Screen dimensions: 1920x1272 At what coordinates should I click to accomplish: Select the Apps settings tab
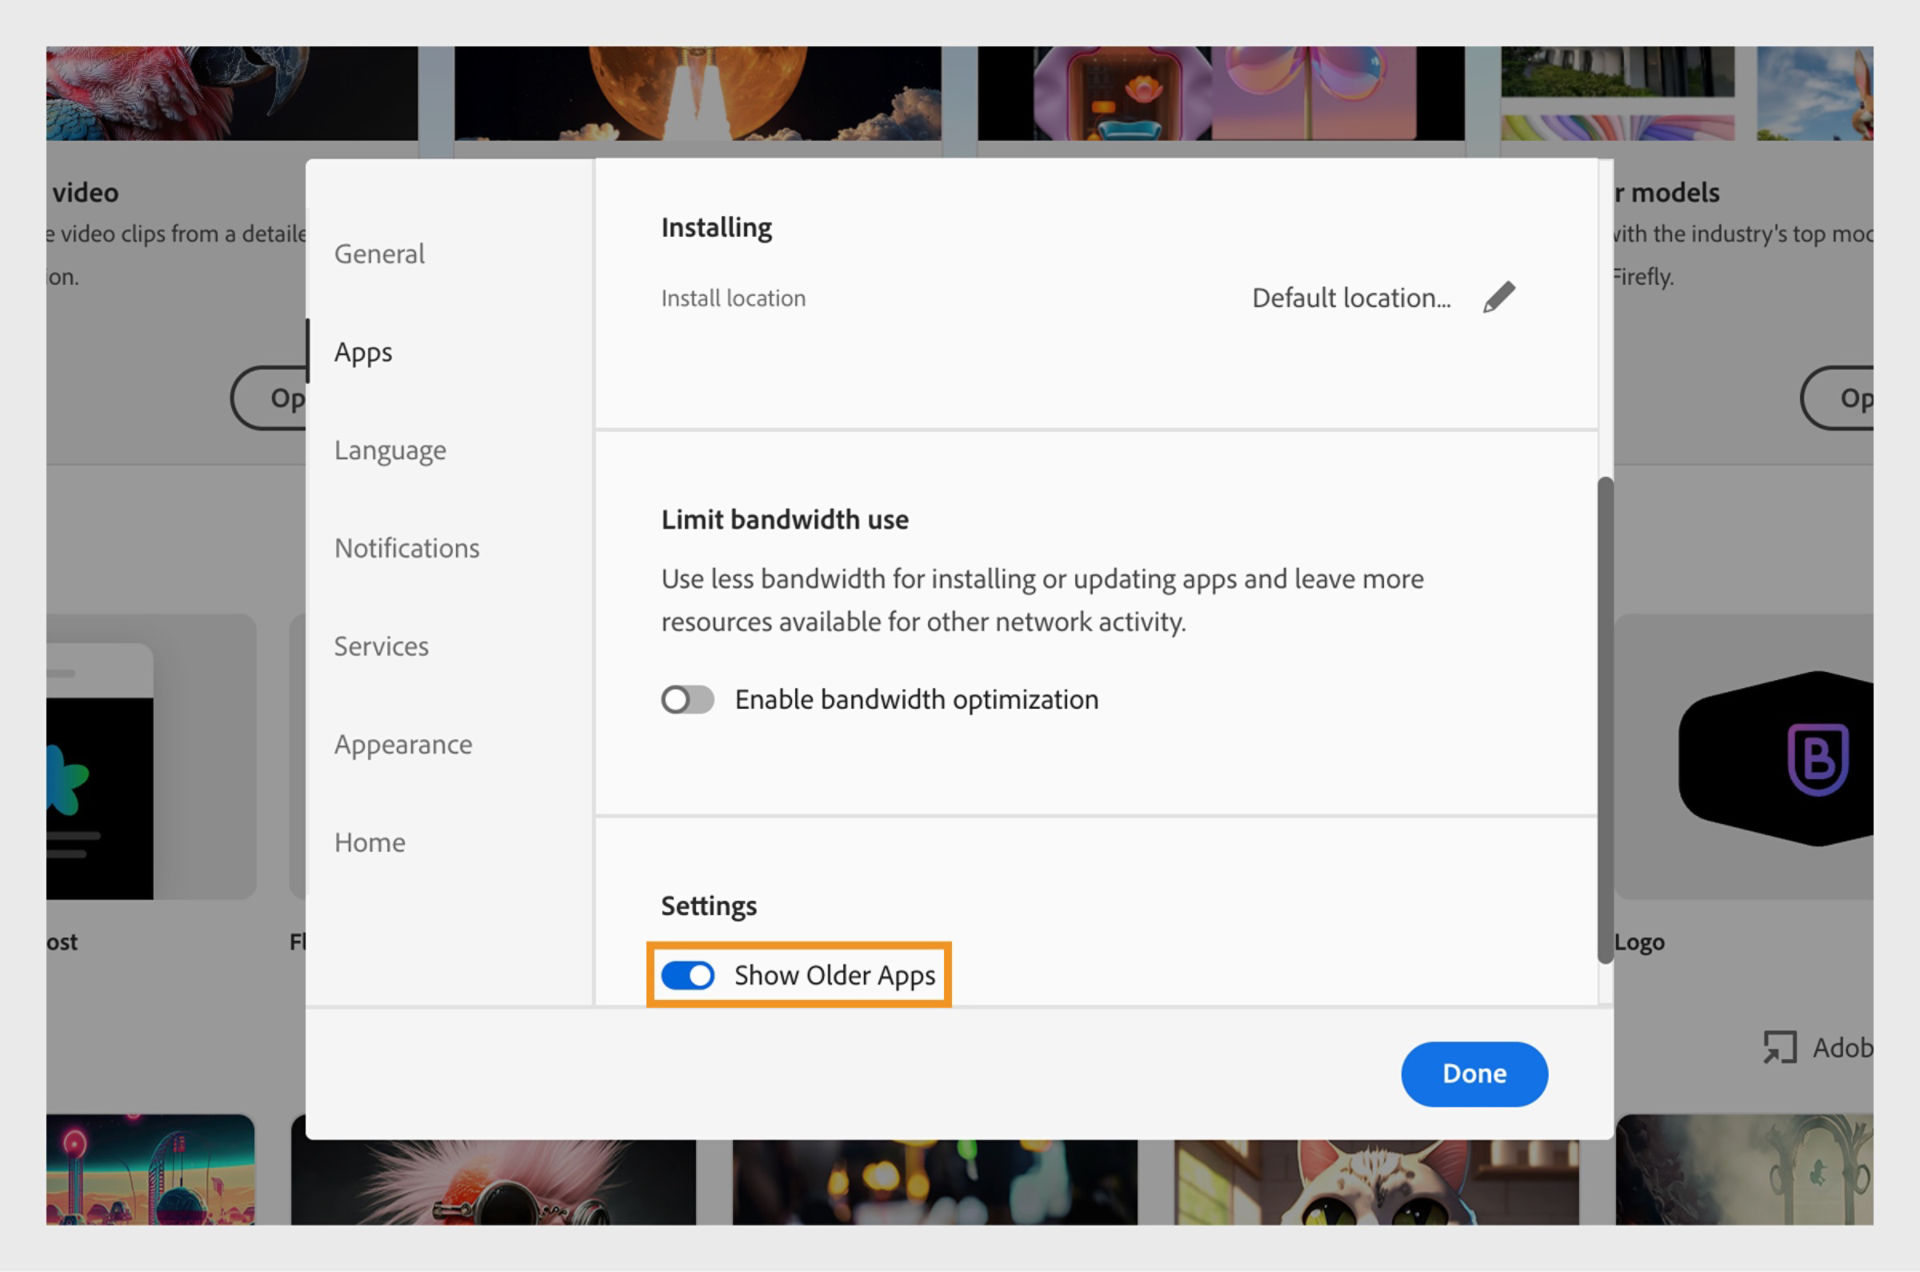(363, 352)
